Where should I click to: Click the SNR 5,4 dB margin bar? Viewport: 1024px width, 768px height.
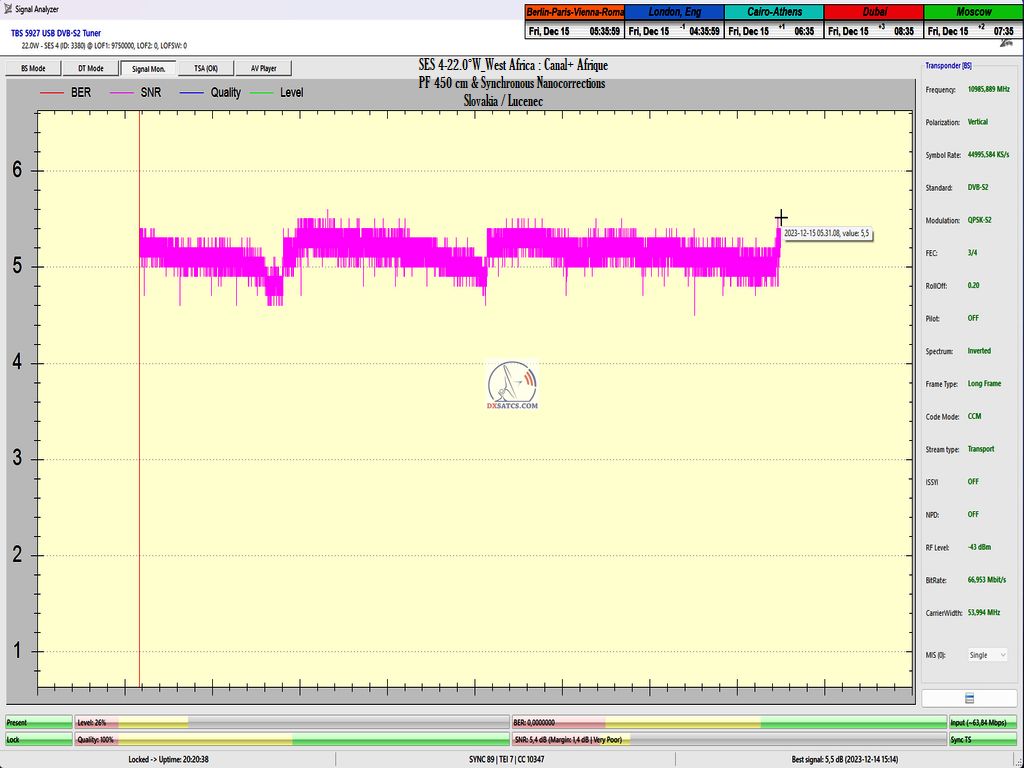[x=727, y=740]
